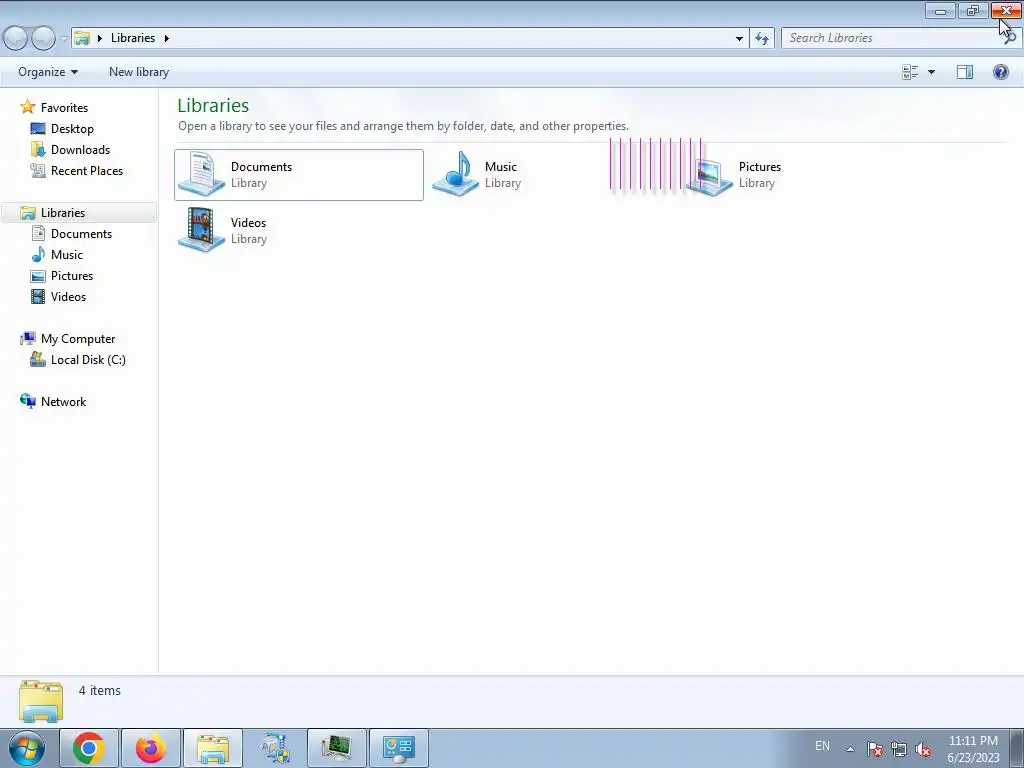This screenshot has height=768, width=1024.
Task: Click the Libraries folder icon in address bar
Action: click(82, 38)
